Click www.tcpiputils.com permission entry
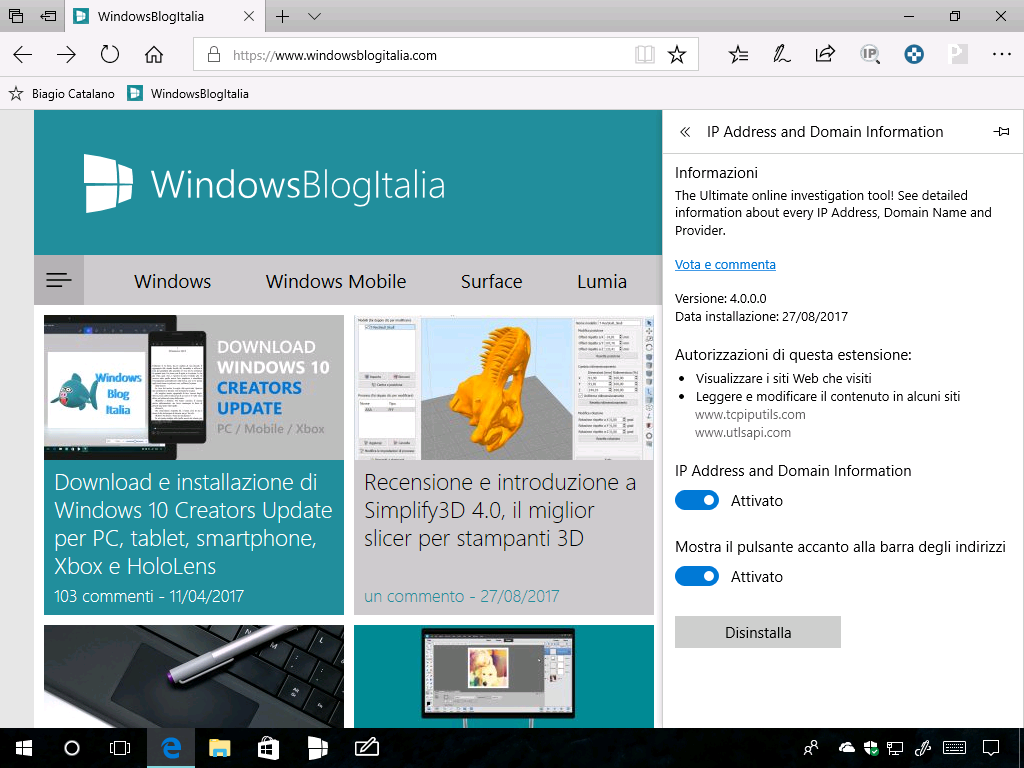 point(750,414)
